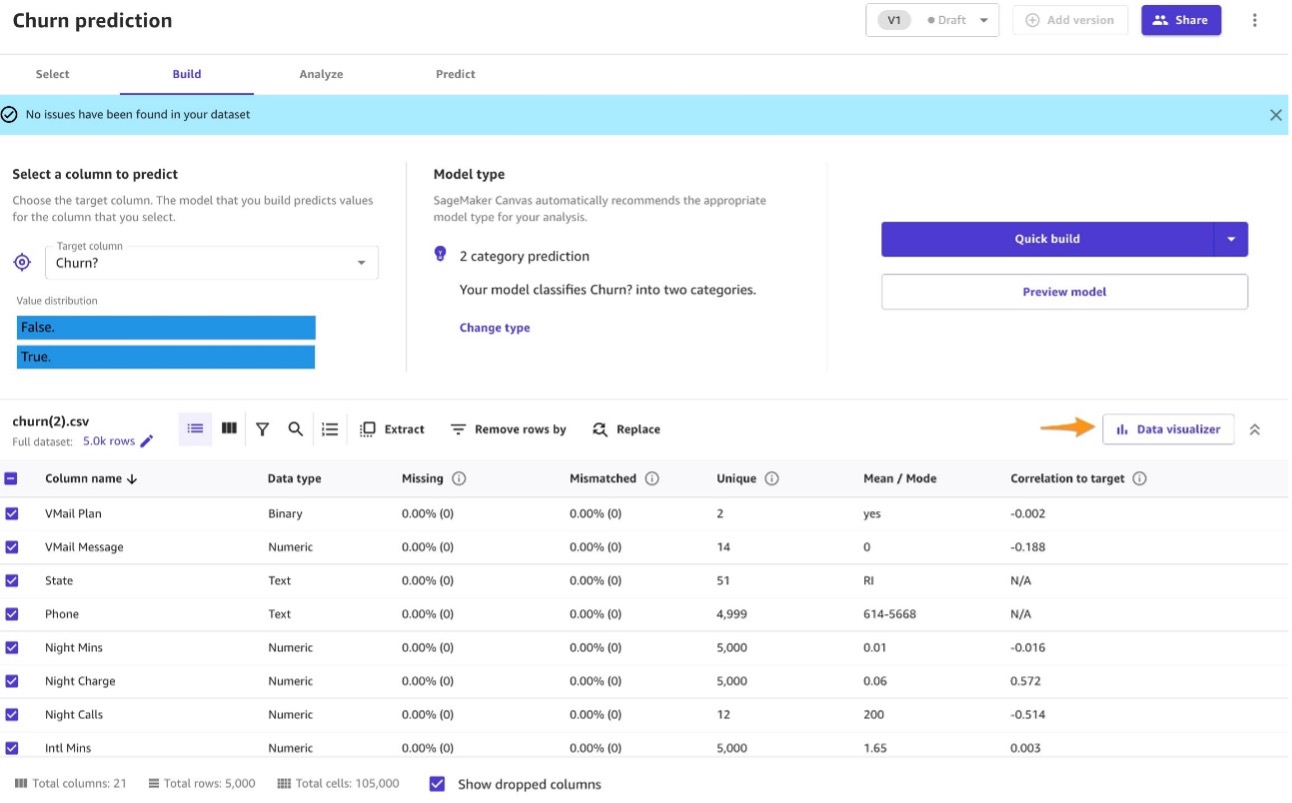Image resolution: width=1292 pixels, height=803 pixels.
Task: Open the Extract menu
Action: [x=392, y=429]
